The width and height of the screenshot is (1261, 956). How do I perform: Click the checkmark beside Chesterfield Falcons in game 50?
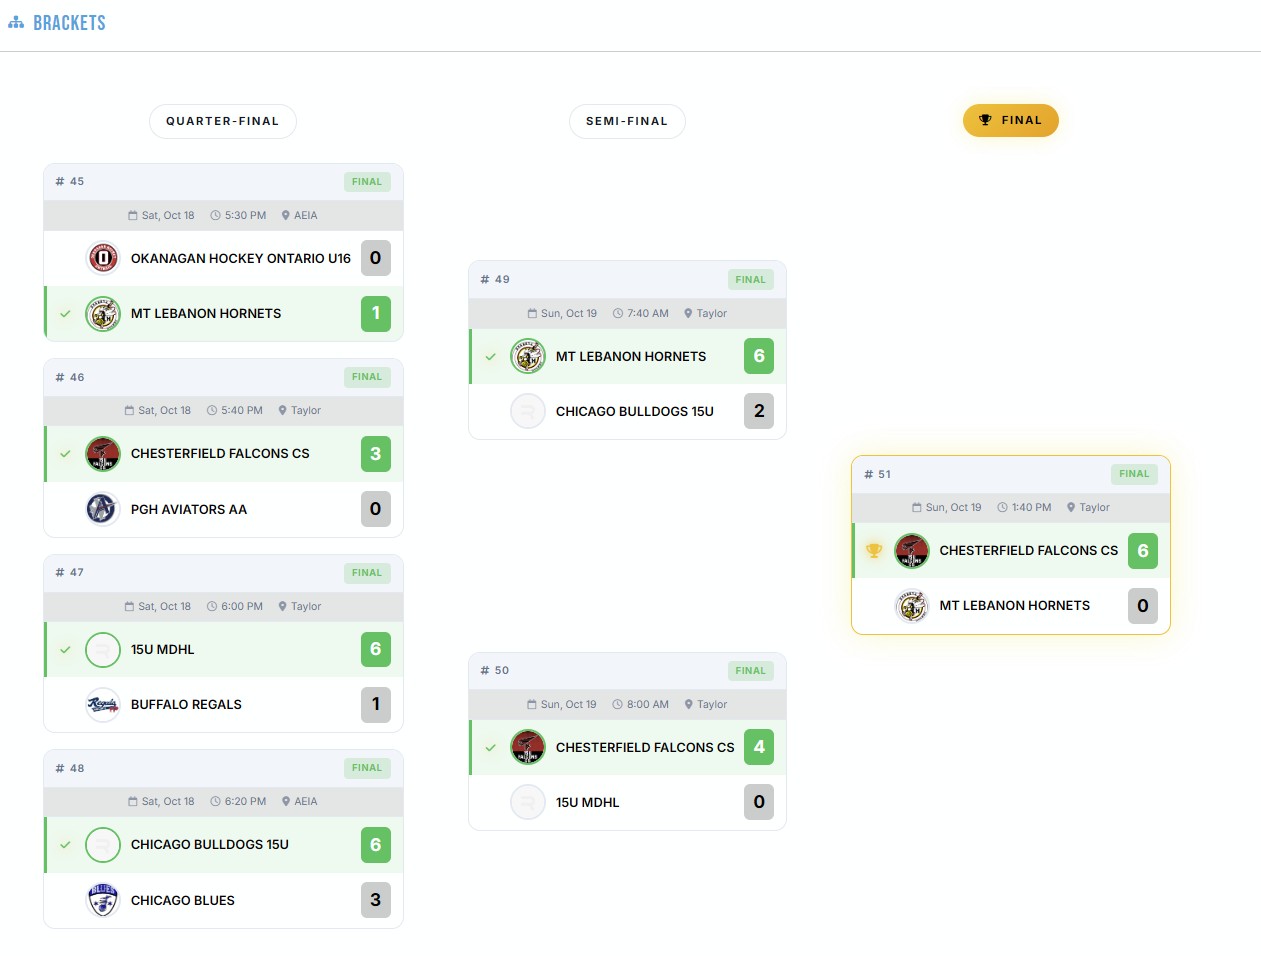point(490,747)
